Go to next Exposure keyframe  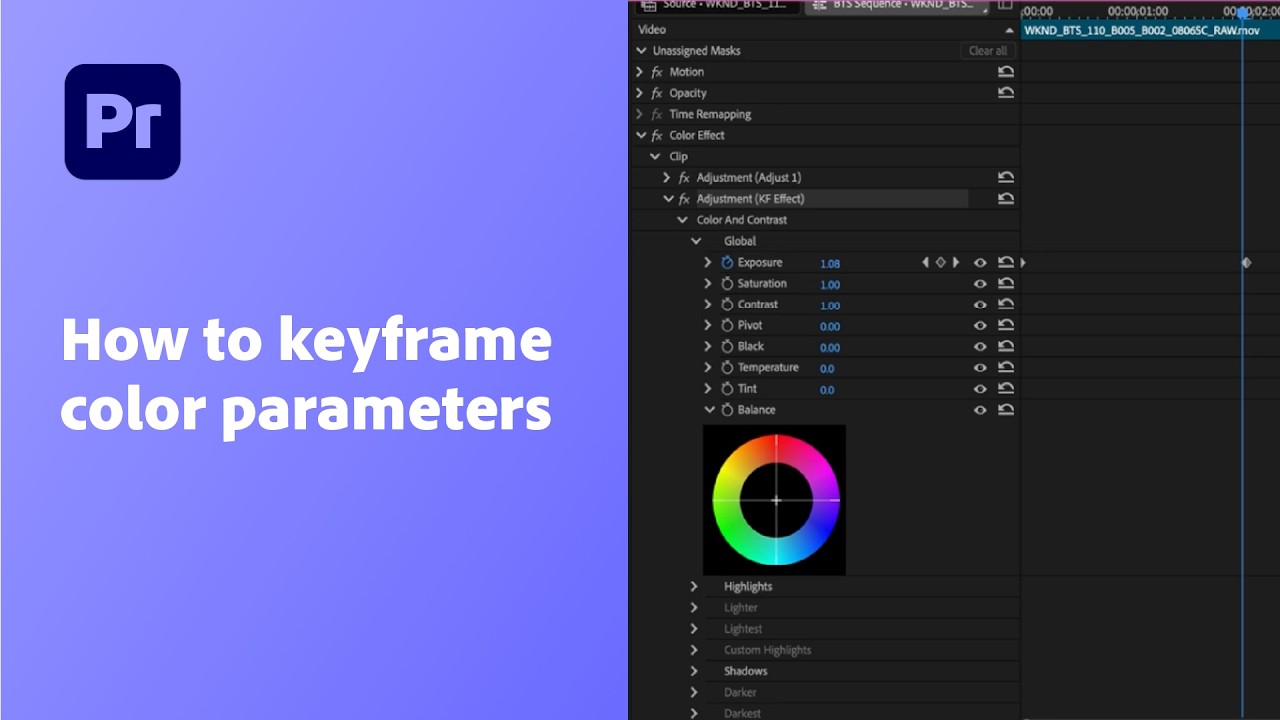956,263
